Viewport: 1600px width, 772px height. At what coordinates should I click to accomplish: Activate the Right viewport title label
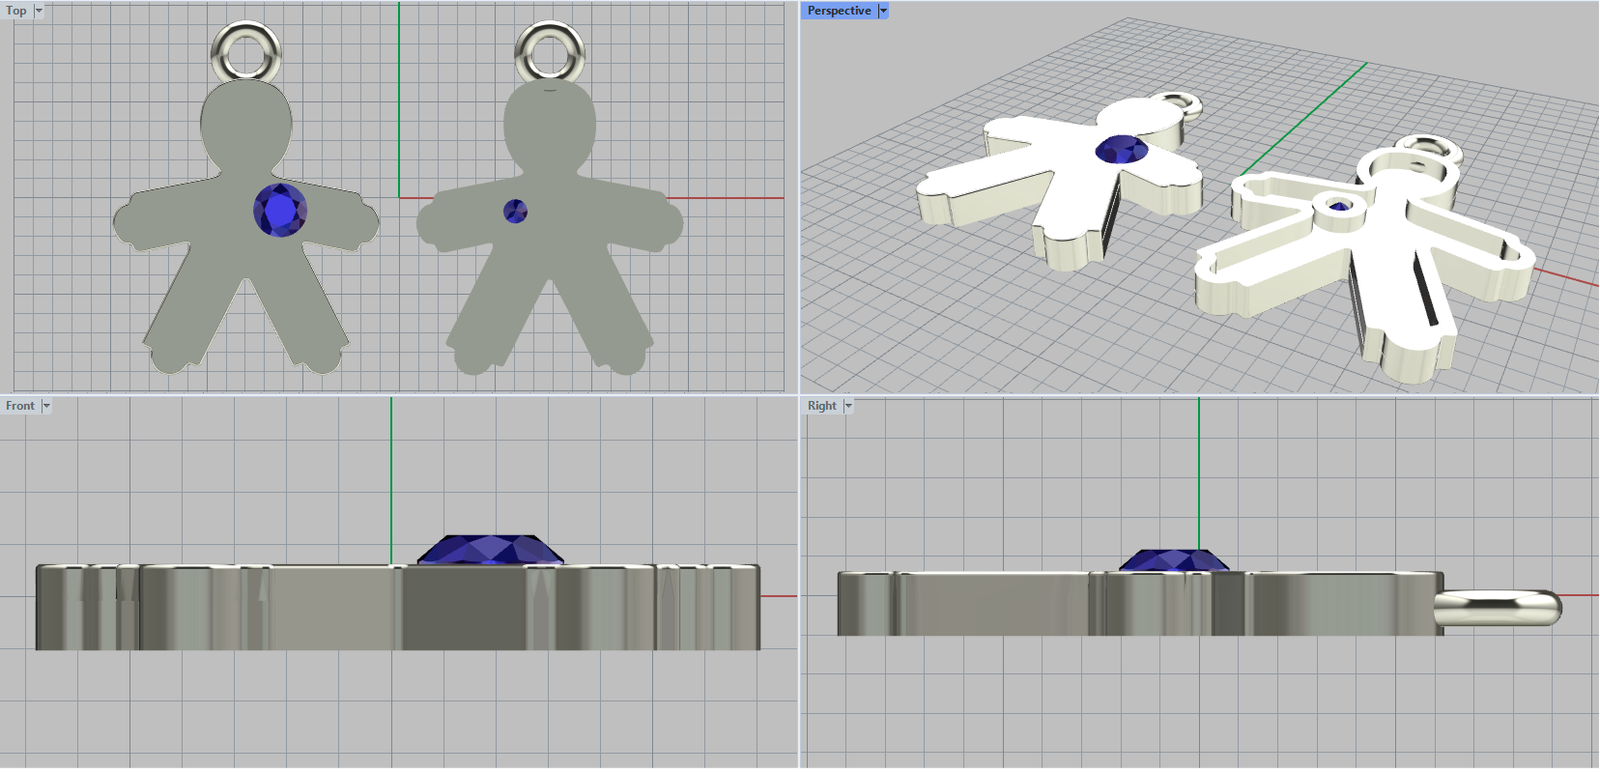pos(822,406)
